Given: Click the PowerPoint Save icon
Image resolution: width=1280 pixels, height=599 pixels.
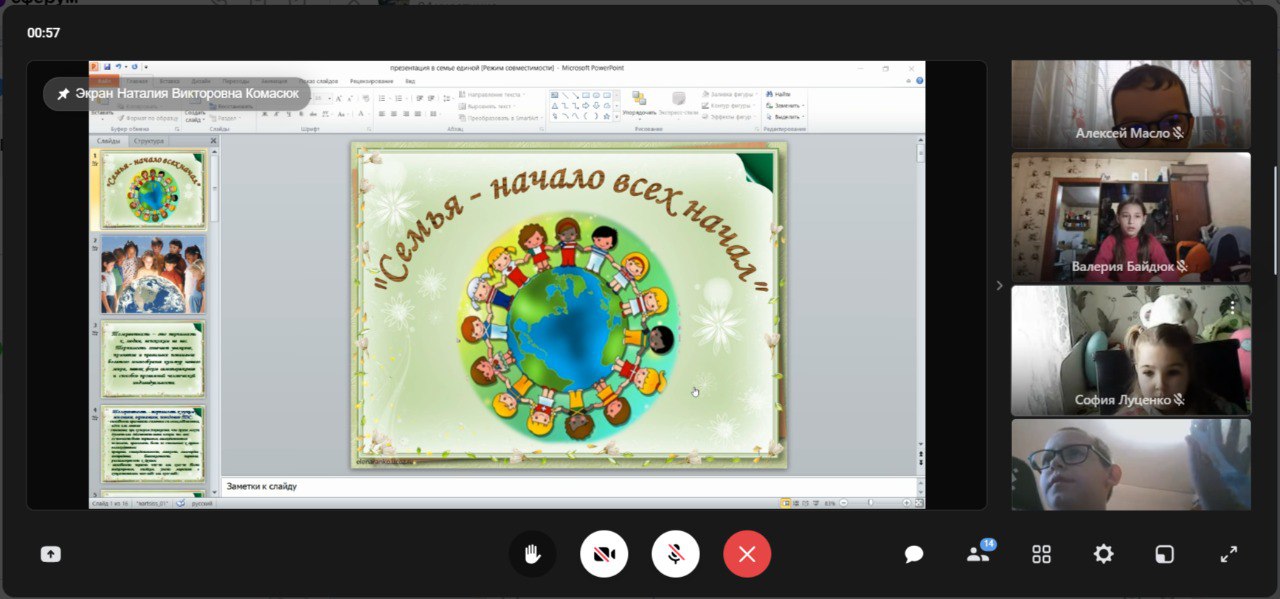Looking at the screenshot, I should pos(107,67).
